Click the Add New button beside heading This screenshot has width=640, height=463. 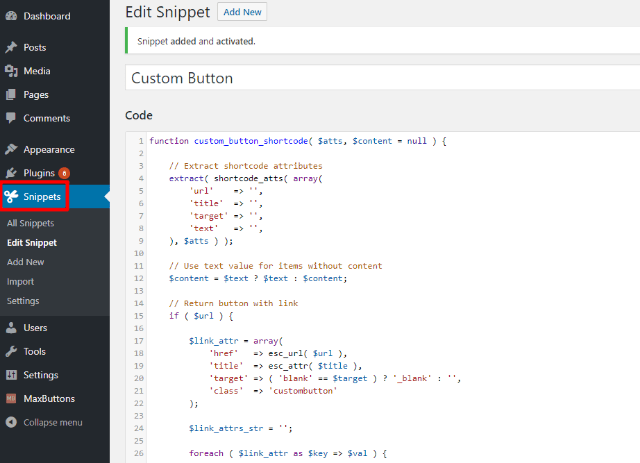tap(242, 12)
